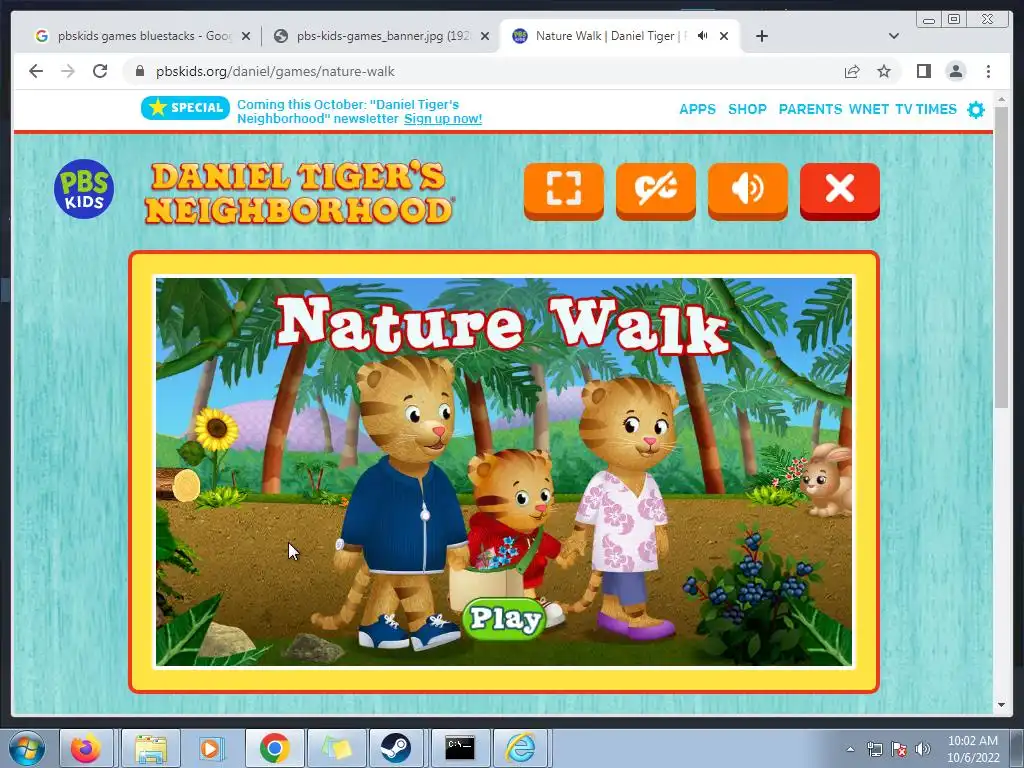Go back to previous page
Image resolution: width=1024 pixels, height=768 pixels.
[36, 71]
